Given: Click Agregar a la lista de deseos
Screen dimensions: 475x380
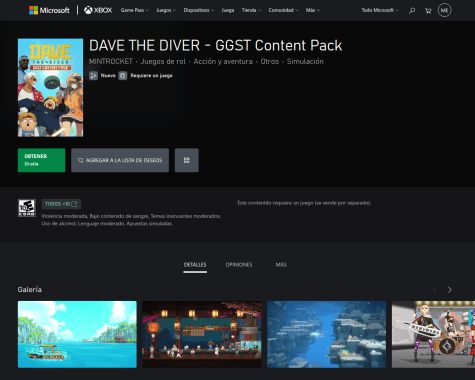Looking at the screenshot, I should [x=120, y=160].
